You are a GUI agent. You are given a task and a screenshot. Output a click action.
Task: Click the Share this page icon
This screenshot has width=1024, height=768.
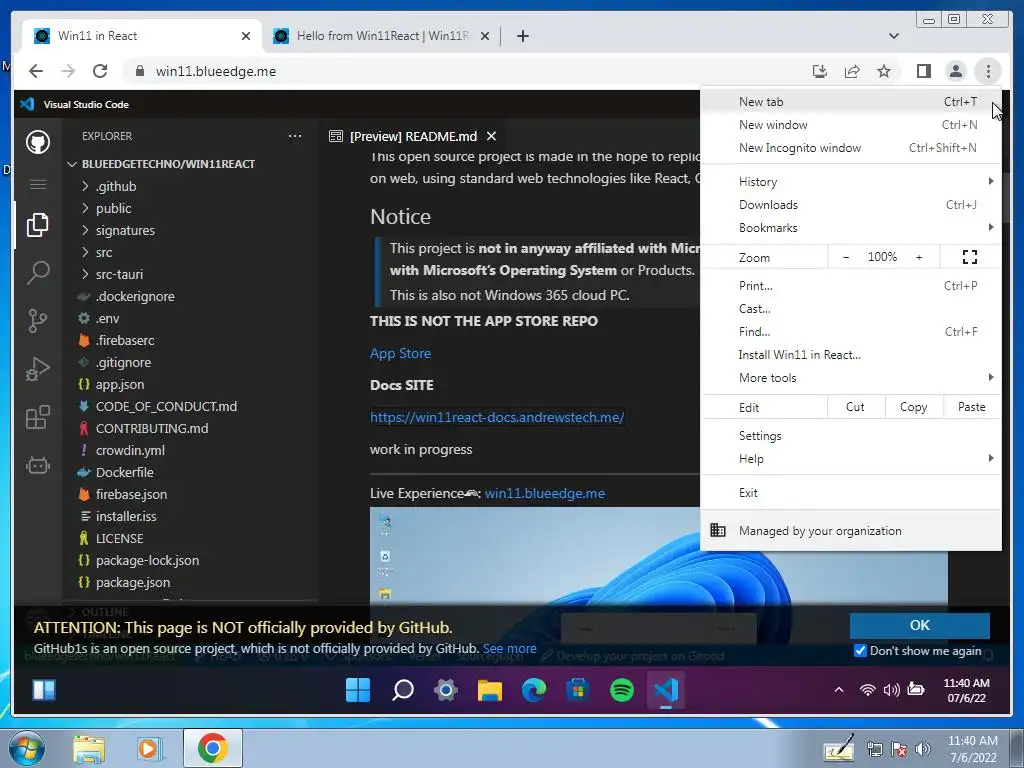[852, 71]
